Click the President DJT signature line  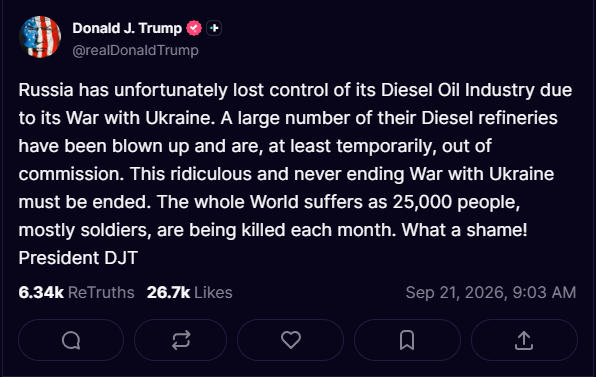tap(78, 258)
